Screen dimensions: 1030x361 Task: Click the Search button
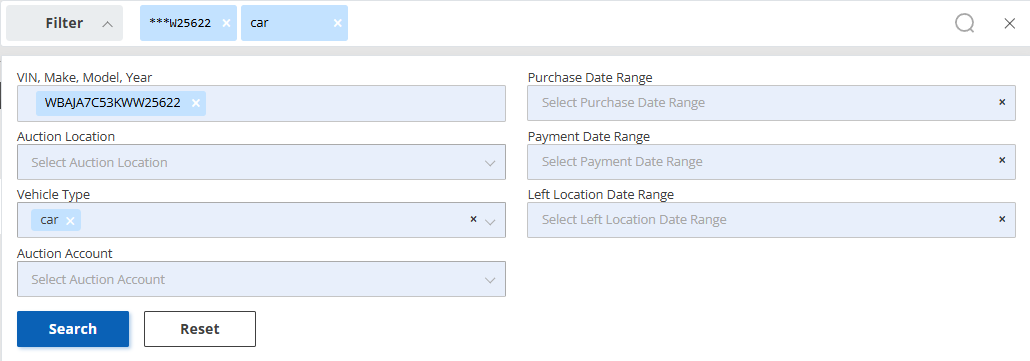point(73,329)
